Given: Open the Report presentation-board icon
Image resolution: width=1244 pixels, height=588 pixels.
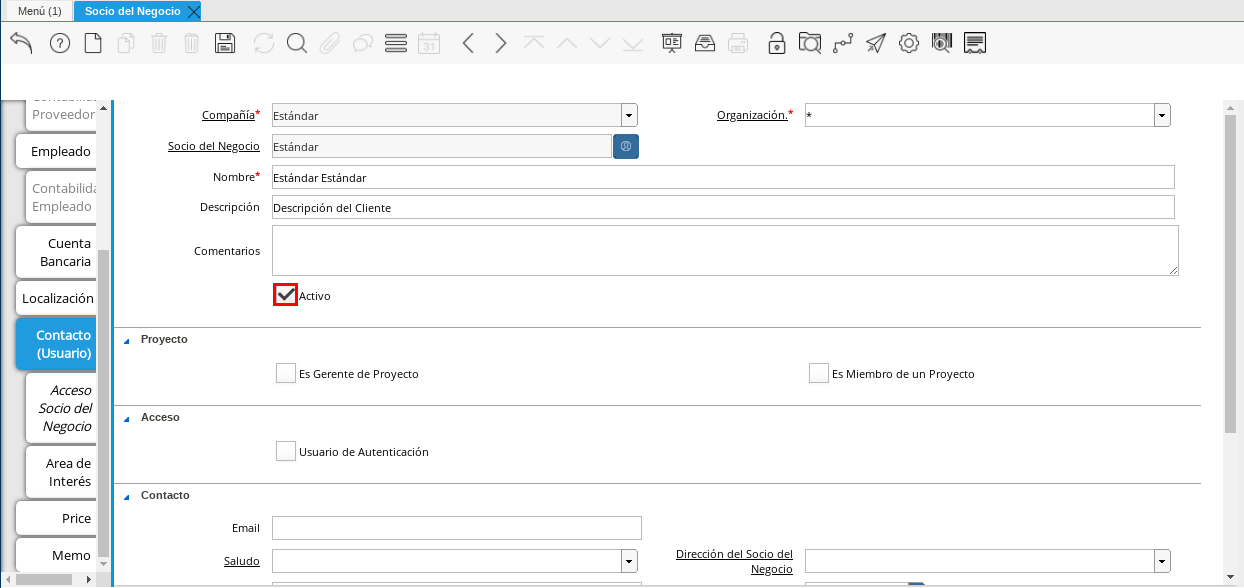Looking at the screenshot, I should click(672, 43).
